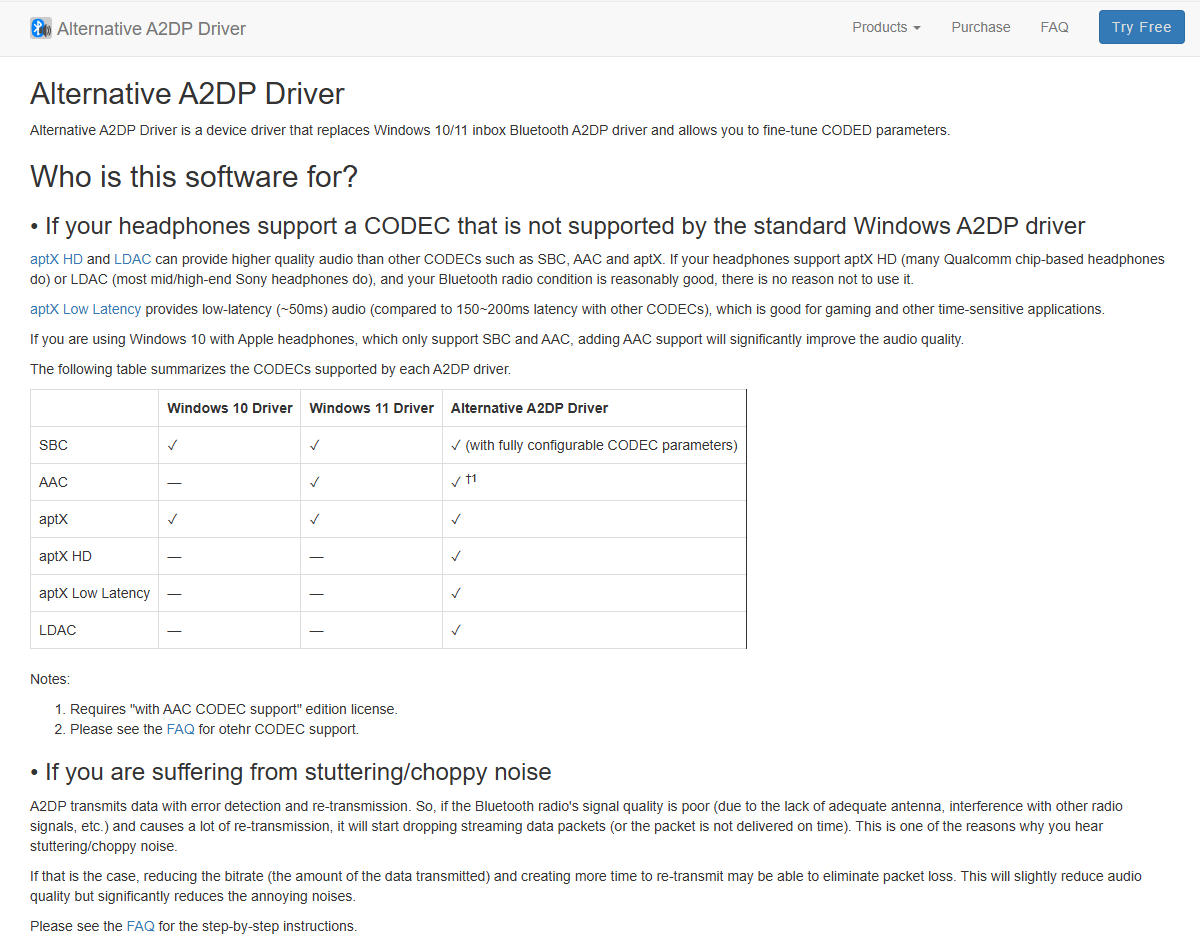Open the aptX Low Latency link

tap(86, 309)
